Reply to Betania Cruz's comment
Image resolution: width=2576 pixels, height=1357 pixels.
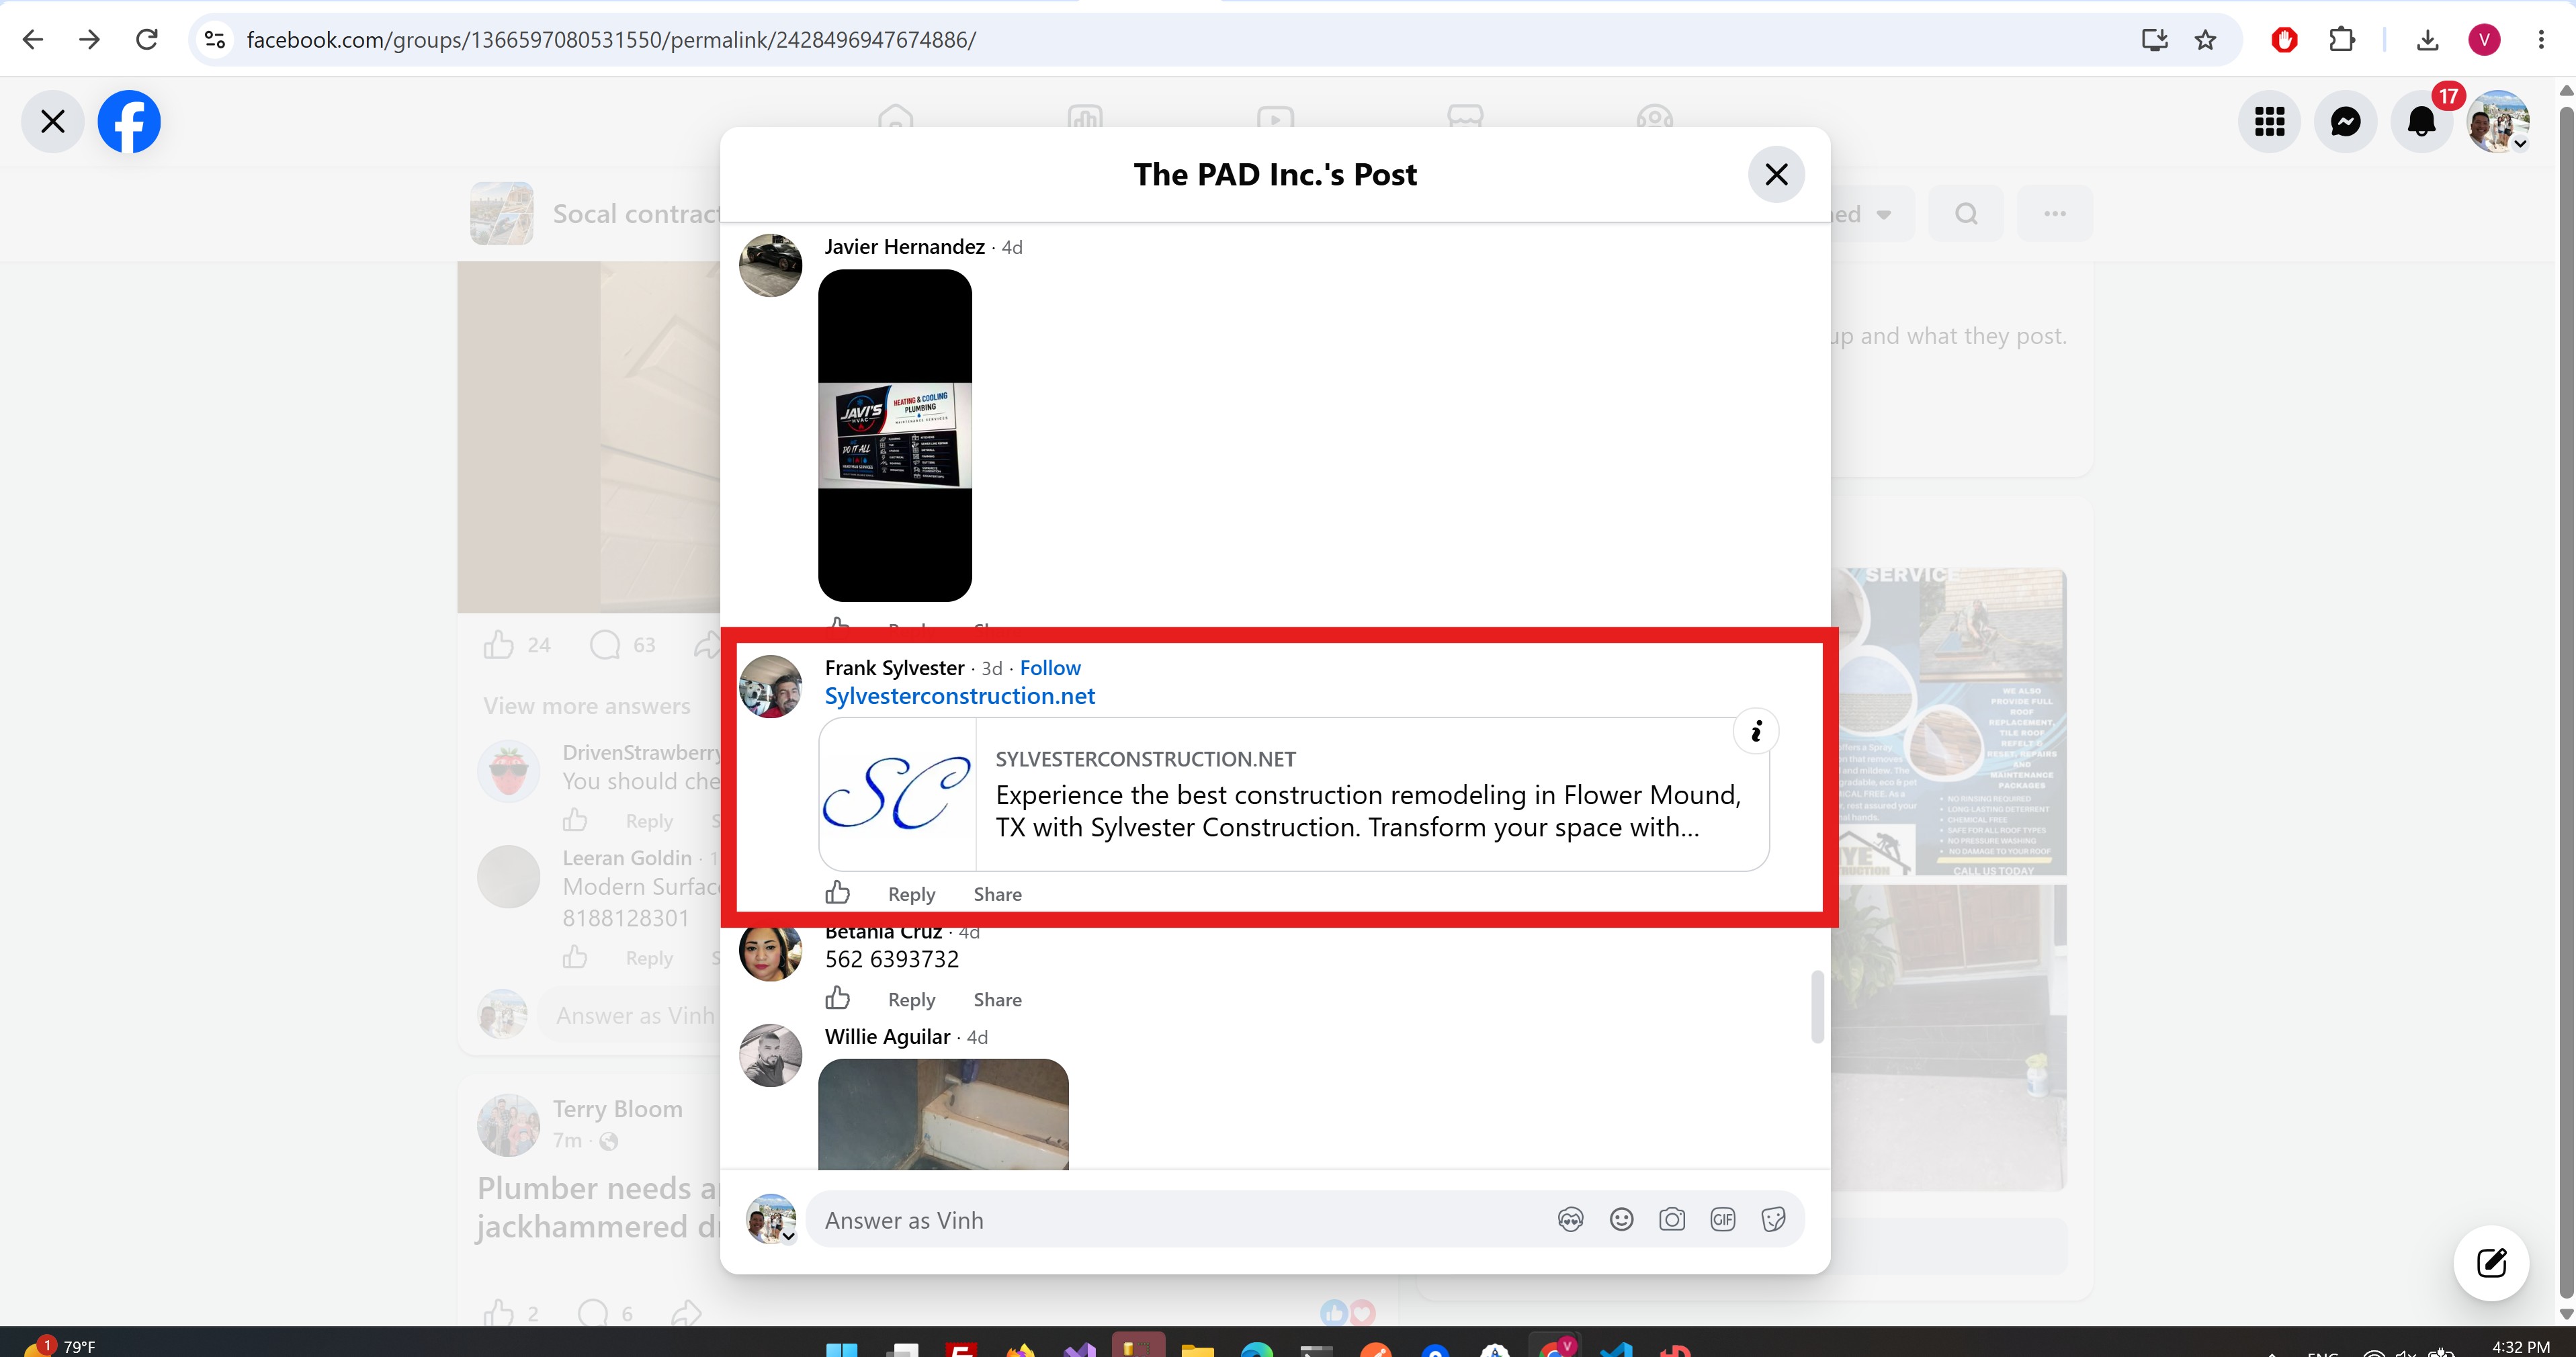pyautogui.click(x=911, y=999)
